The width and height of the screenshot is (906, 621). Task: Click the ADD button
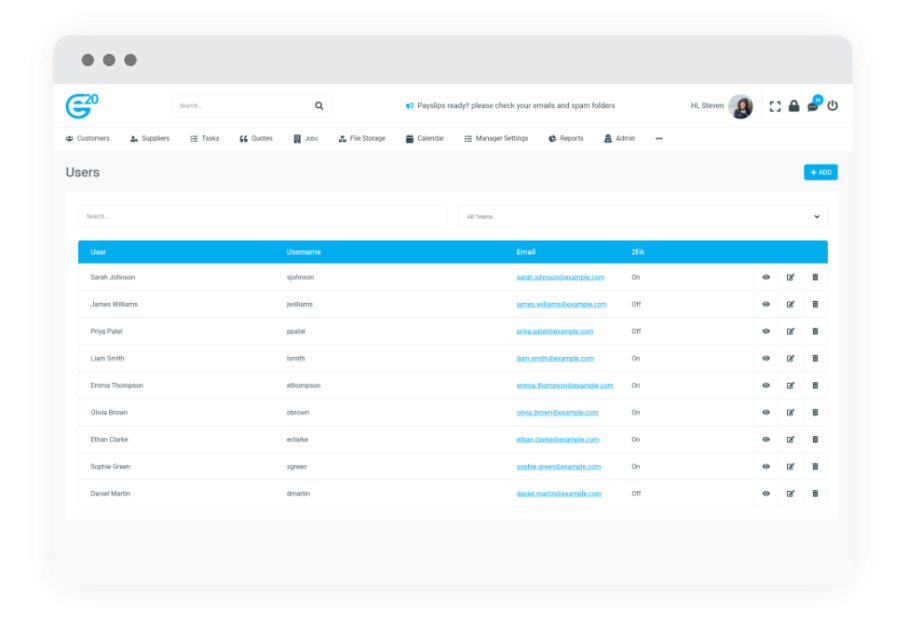(x=819, y=172)
